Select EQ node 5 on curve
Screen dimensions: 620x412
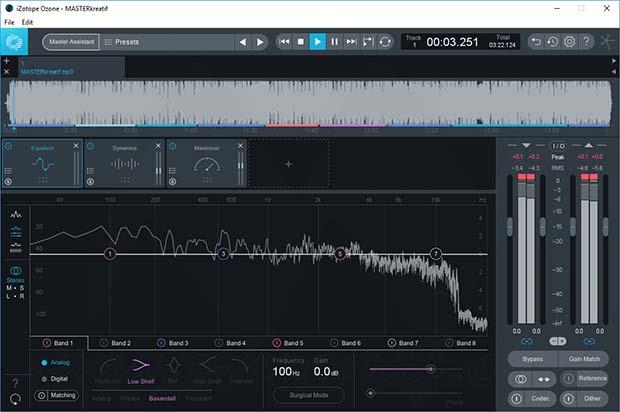click(340, 254)
